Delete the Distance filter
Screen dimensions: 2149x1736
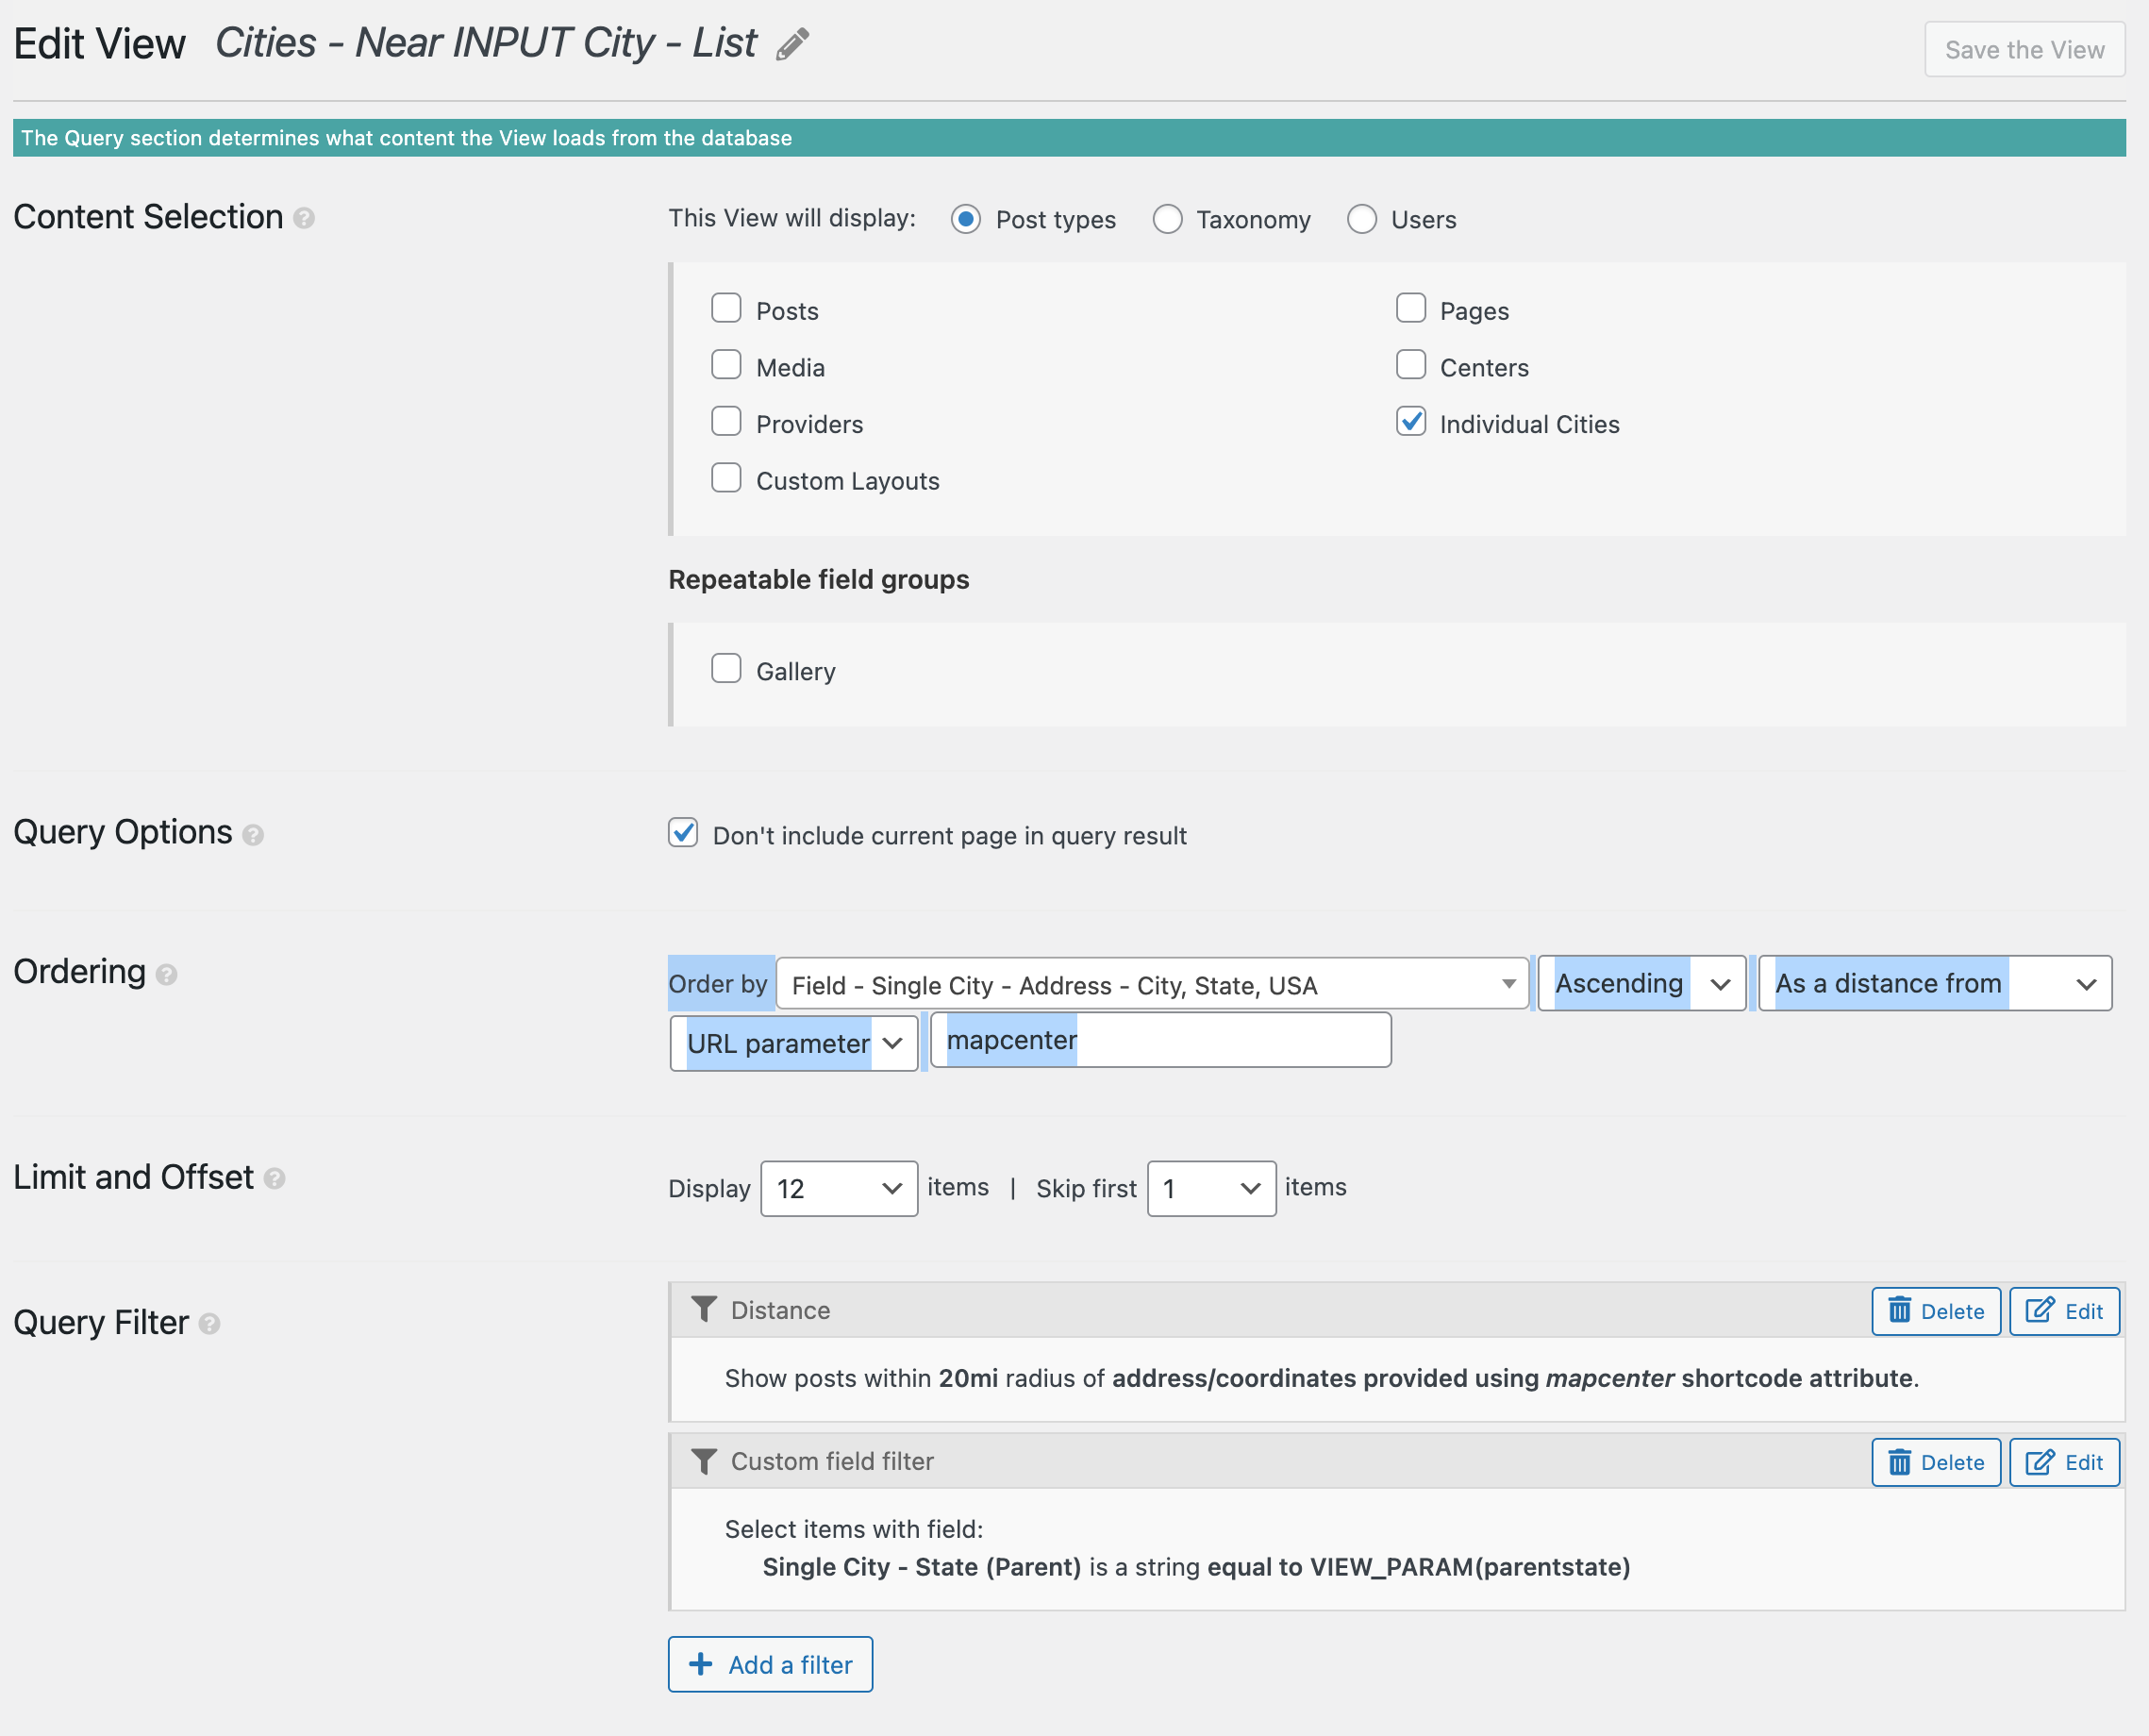[1936, 1311]
